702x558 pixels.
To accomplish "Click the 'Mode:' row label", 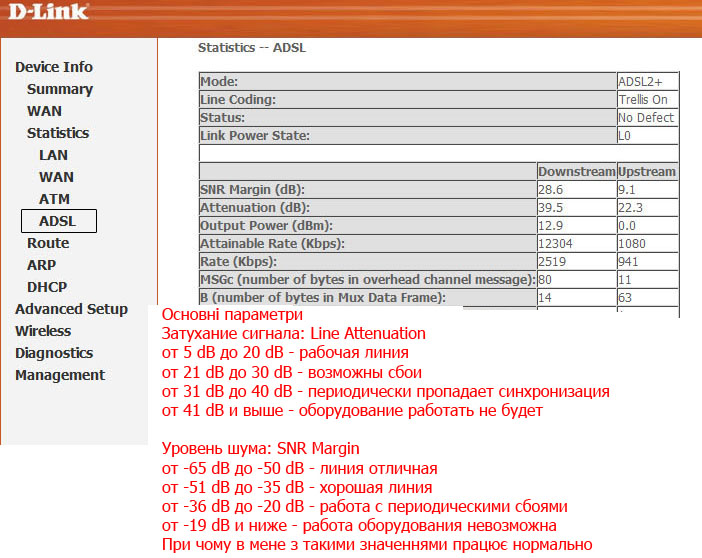I will 219,82.
